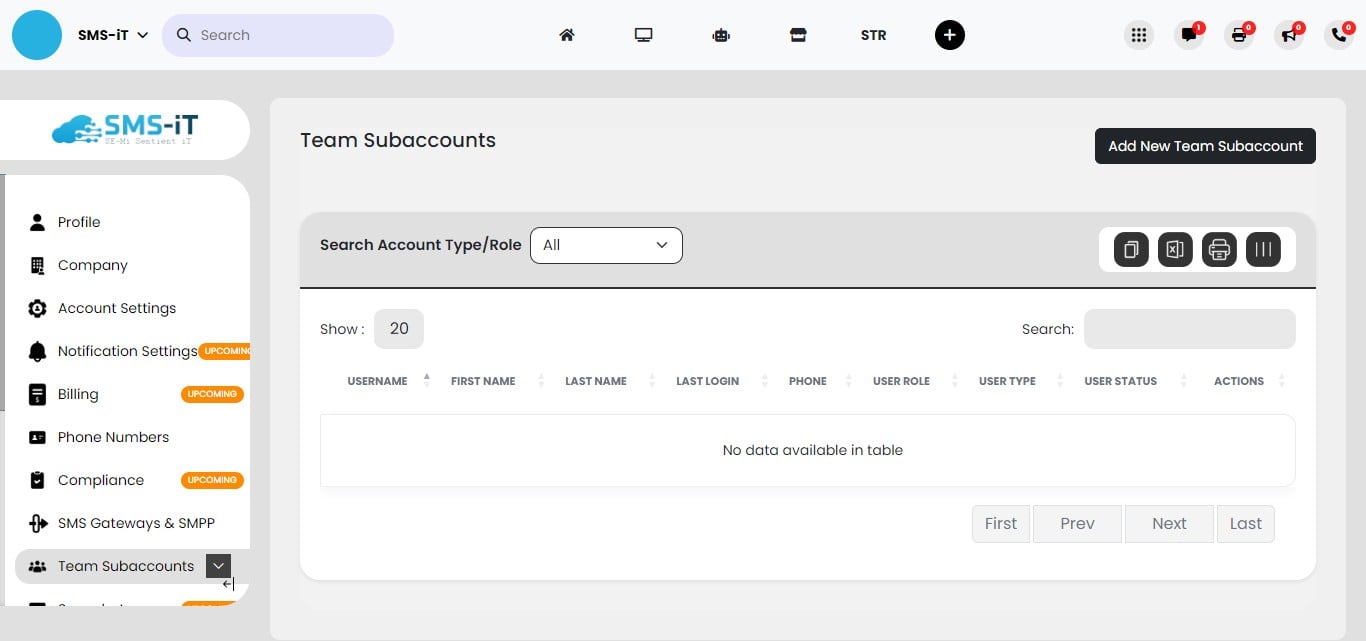The image size is (1366, 641).
Task: Click the blue profile avatar circle
Action: (37, 35)
